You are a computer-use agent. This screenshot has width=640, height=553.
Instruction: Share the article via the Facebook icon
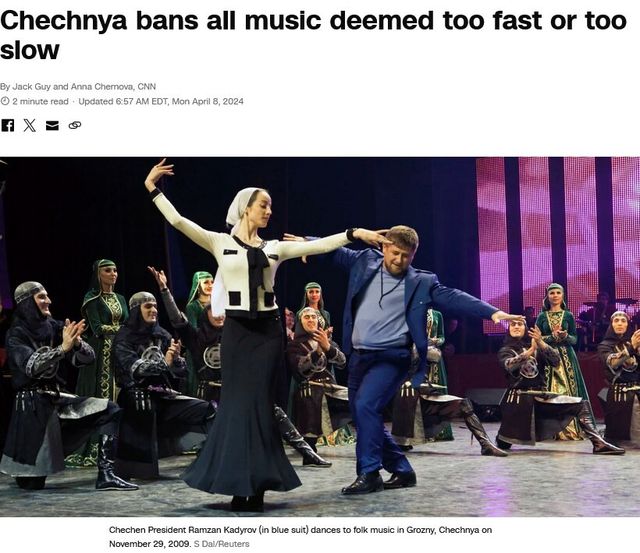click(7, 125)
